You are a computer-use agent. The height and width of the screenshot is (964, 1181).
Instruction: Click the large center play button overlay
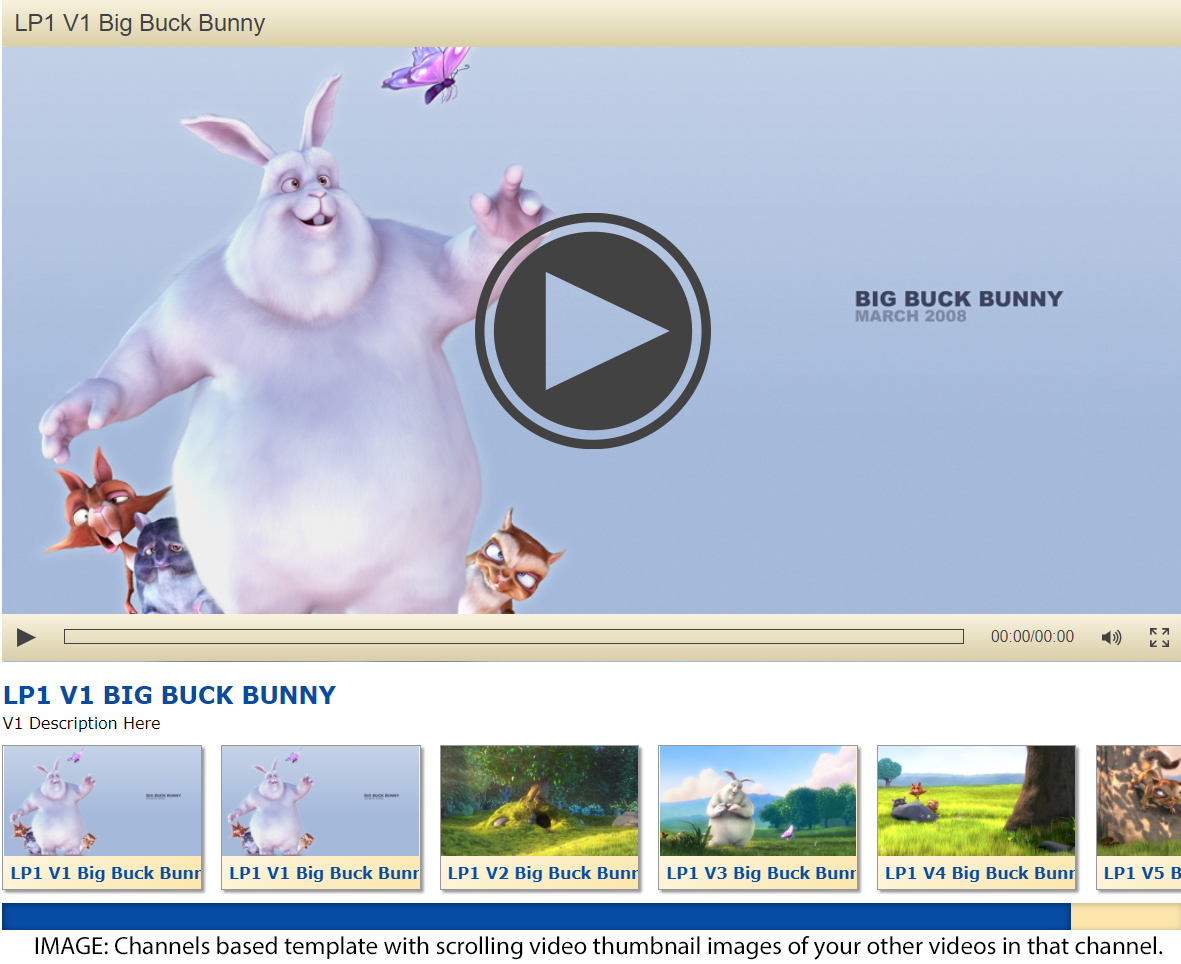pyautogui.click(x=593, y=331)
